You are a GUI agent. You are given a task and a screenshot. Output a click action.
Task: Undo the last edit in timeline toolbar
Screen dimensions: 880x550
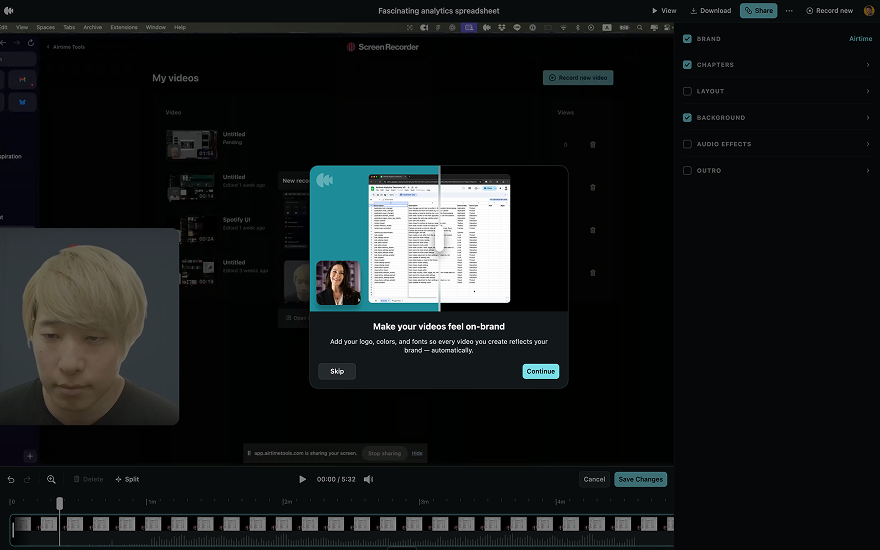tap(11, 479)
